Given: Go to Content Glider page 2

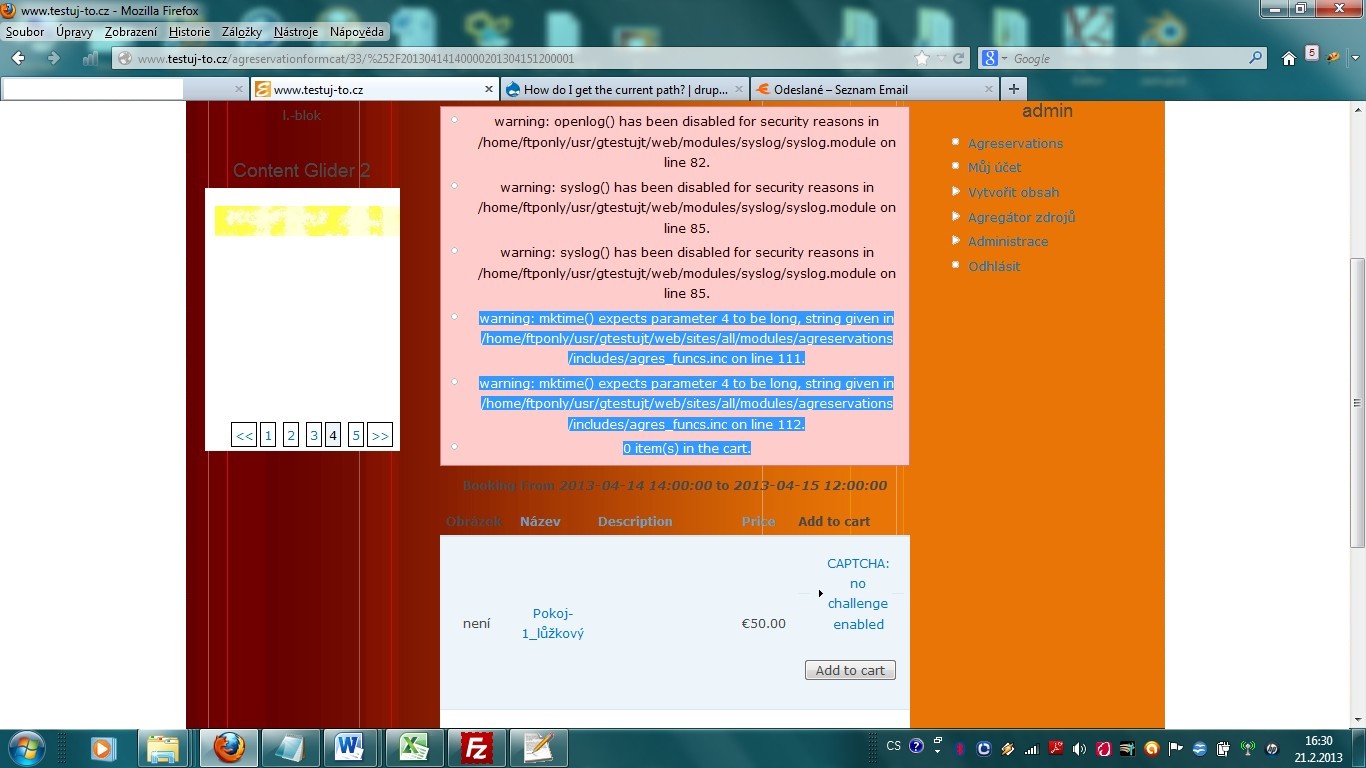Looking at the screenshot, I should 291,435.
